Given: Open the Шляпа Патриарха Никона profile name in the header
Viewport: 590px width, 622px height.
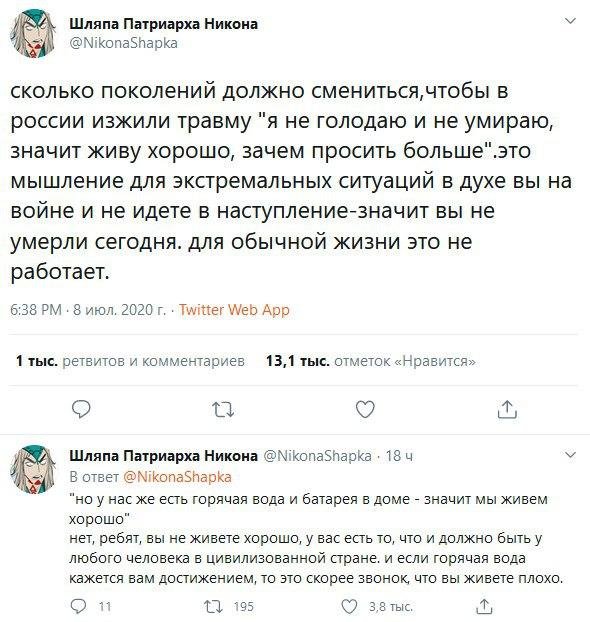Looking at the screenshot, I should tap(163, 24).
